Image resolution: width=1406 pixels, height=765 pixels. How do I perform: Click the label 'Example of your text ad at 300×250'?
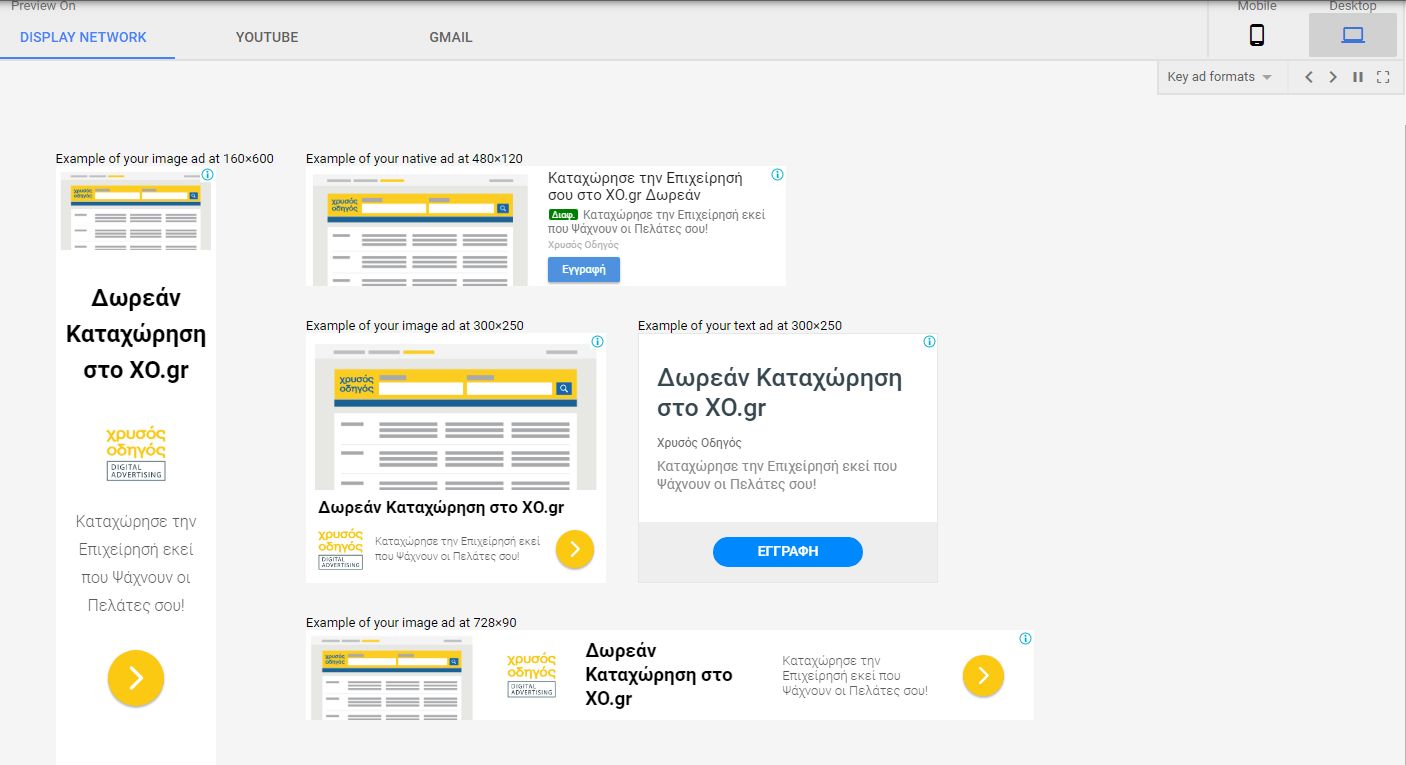pyautogui.click(x=740, y=325)
